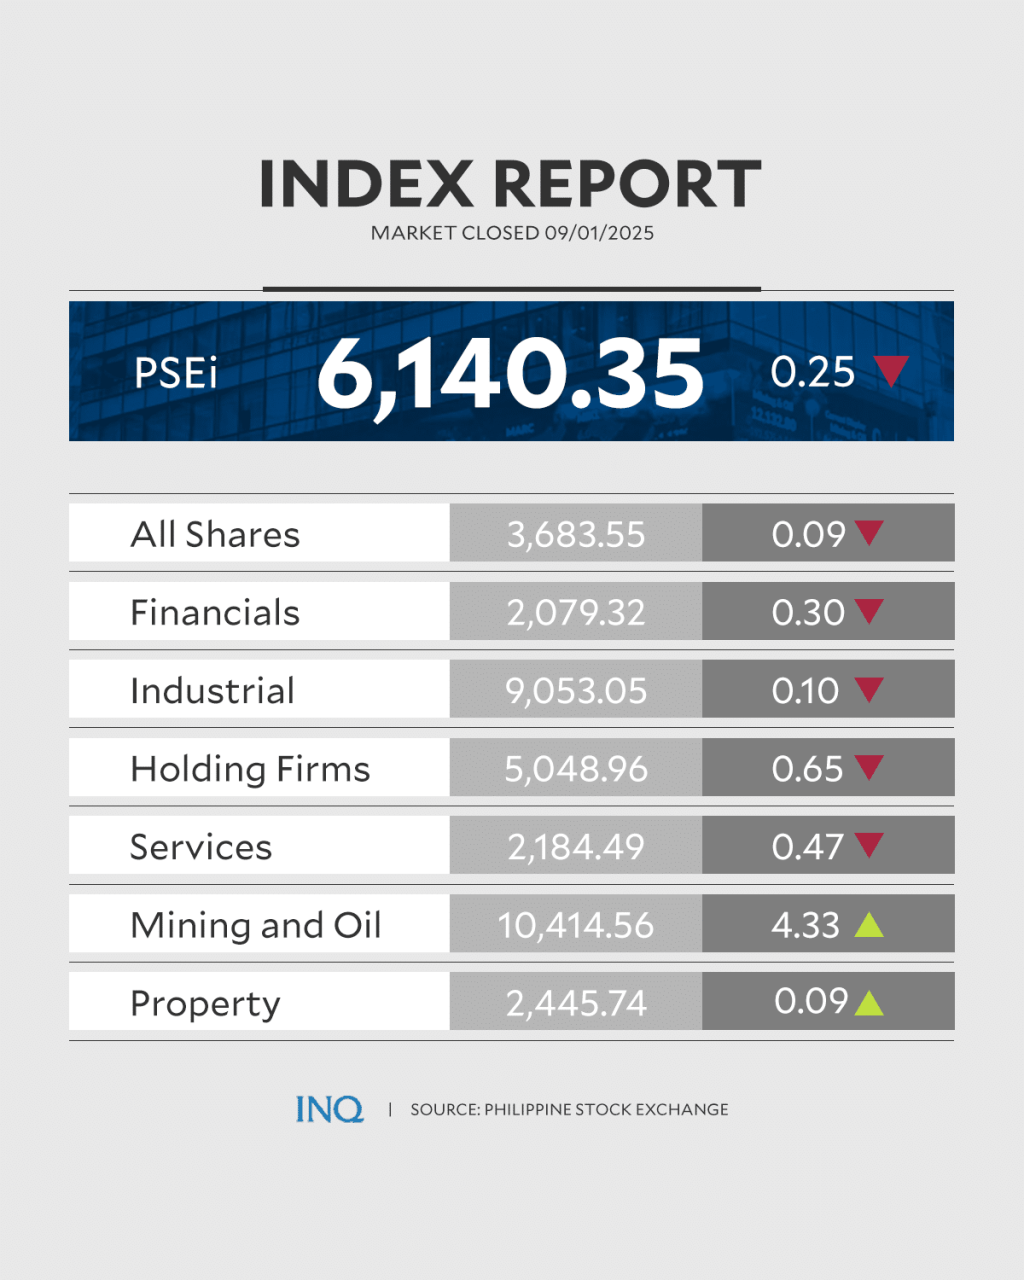Click the red triangle in the Industrial row

coord(869,688)
